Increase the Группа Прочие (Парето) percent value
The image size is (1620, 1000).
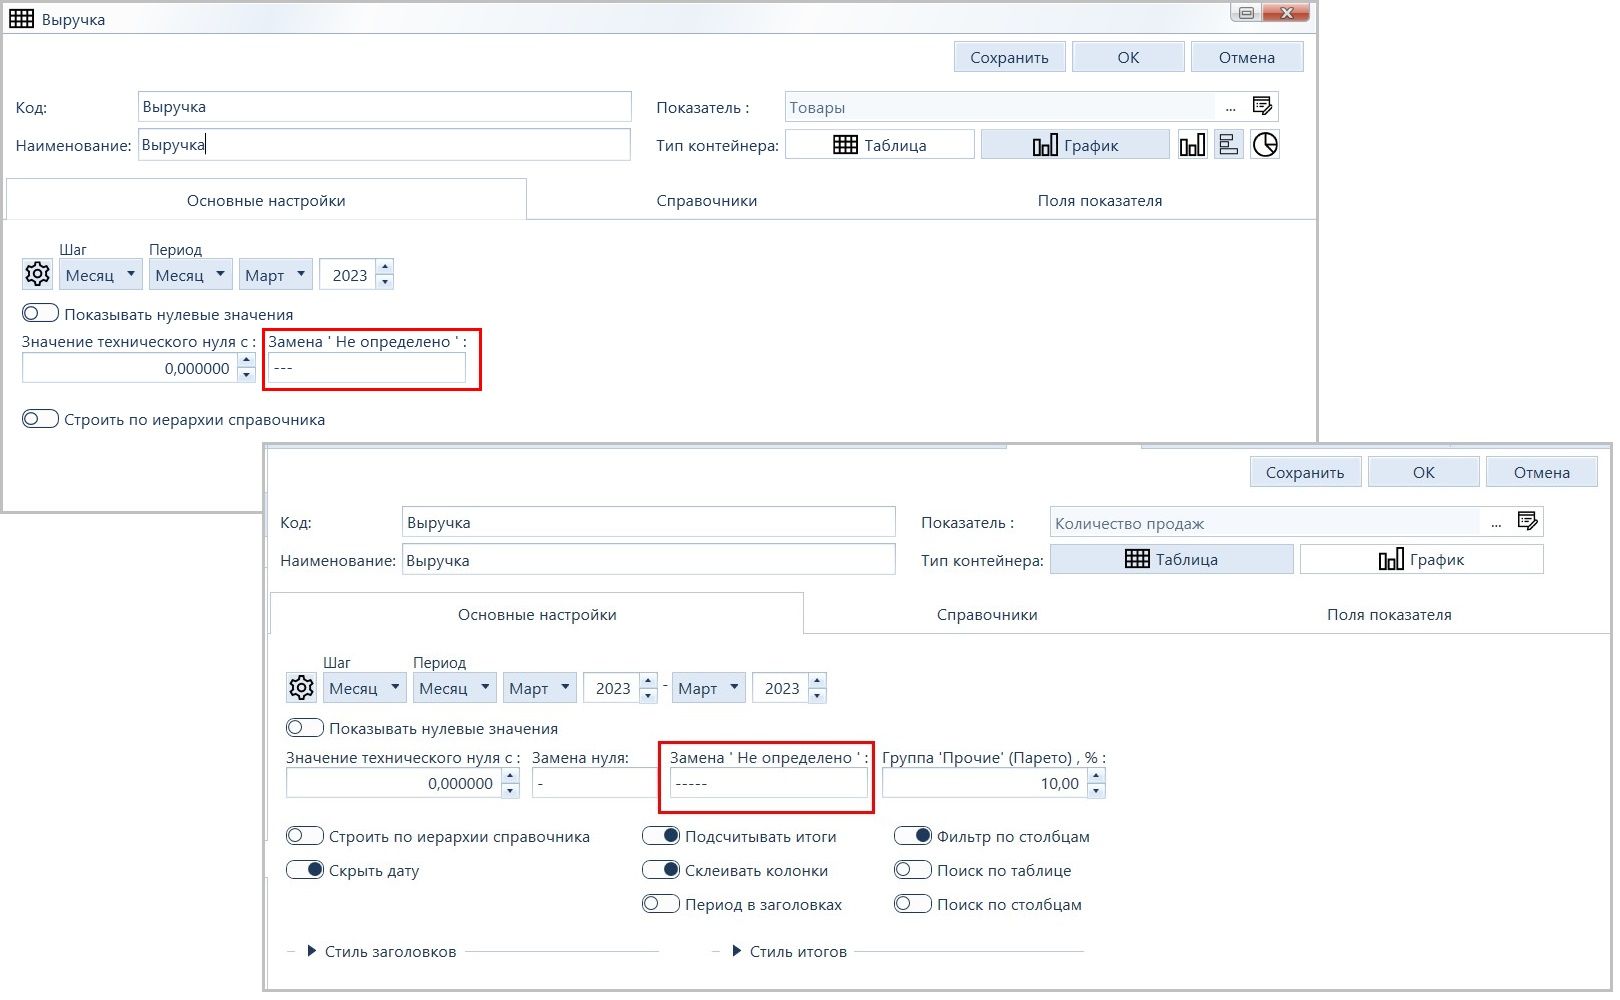tap(1097, 776)
